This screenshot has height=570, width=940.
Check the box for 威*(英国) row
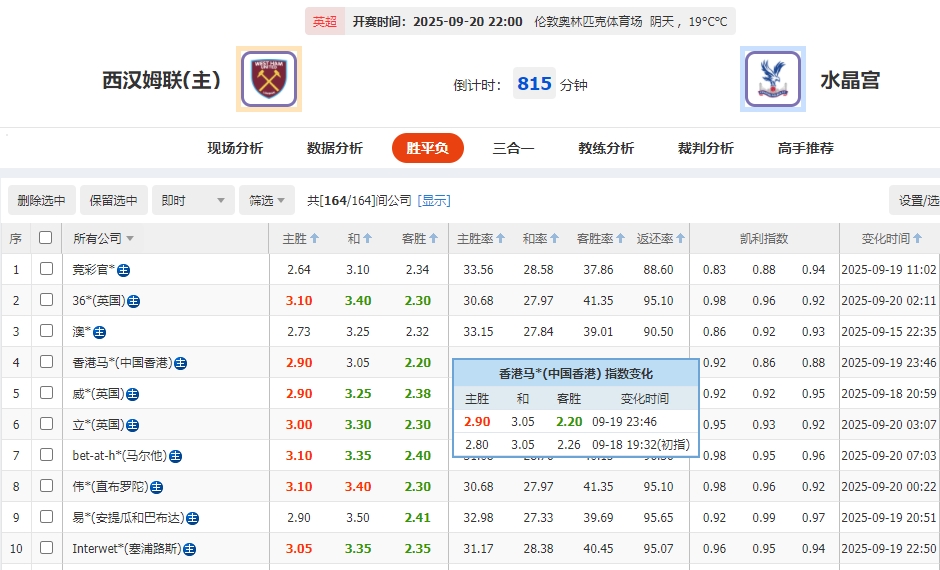[x=46, y=393]
